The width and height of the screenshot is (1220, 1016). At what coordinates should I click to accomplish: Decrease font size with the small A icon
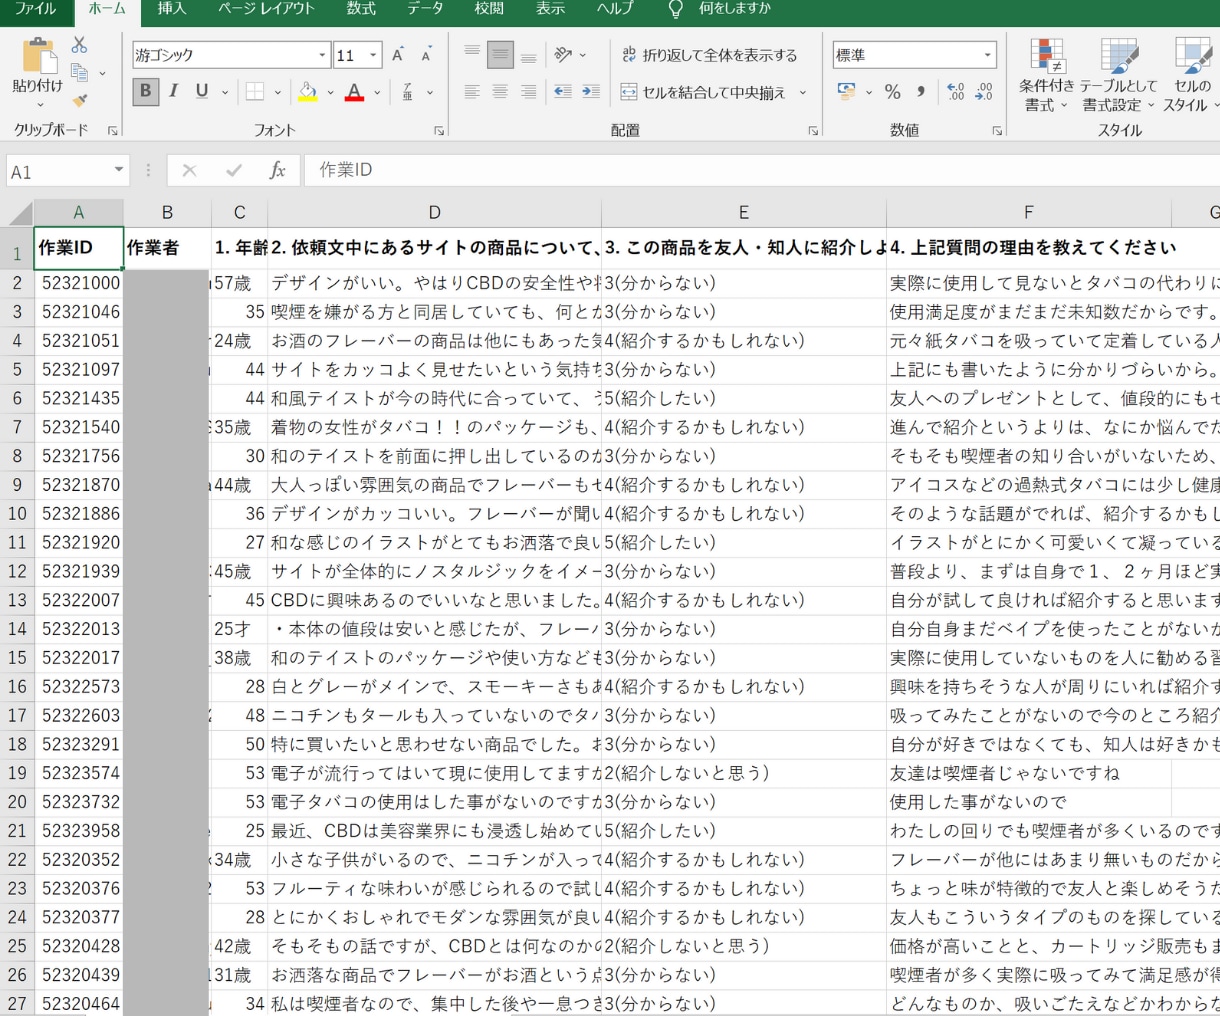point(426,55)
